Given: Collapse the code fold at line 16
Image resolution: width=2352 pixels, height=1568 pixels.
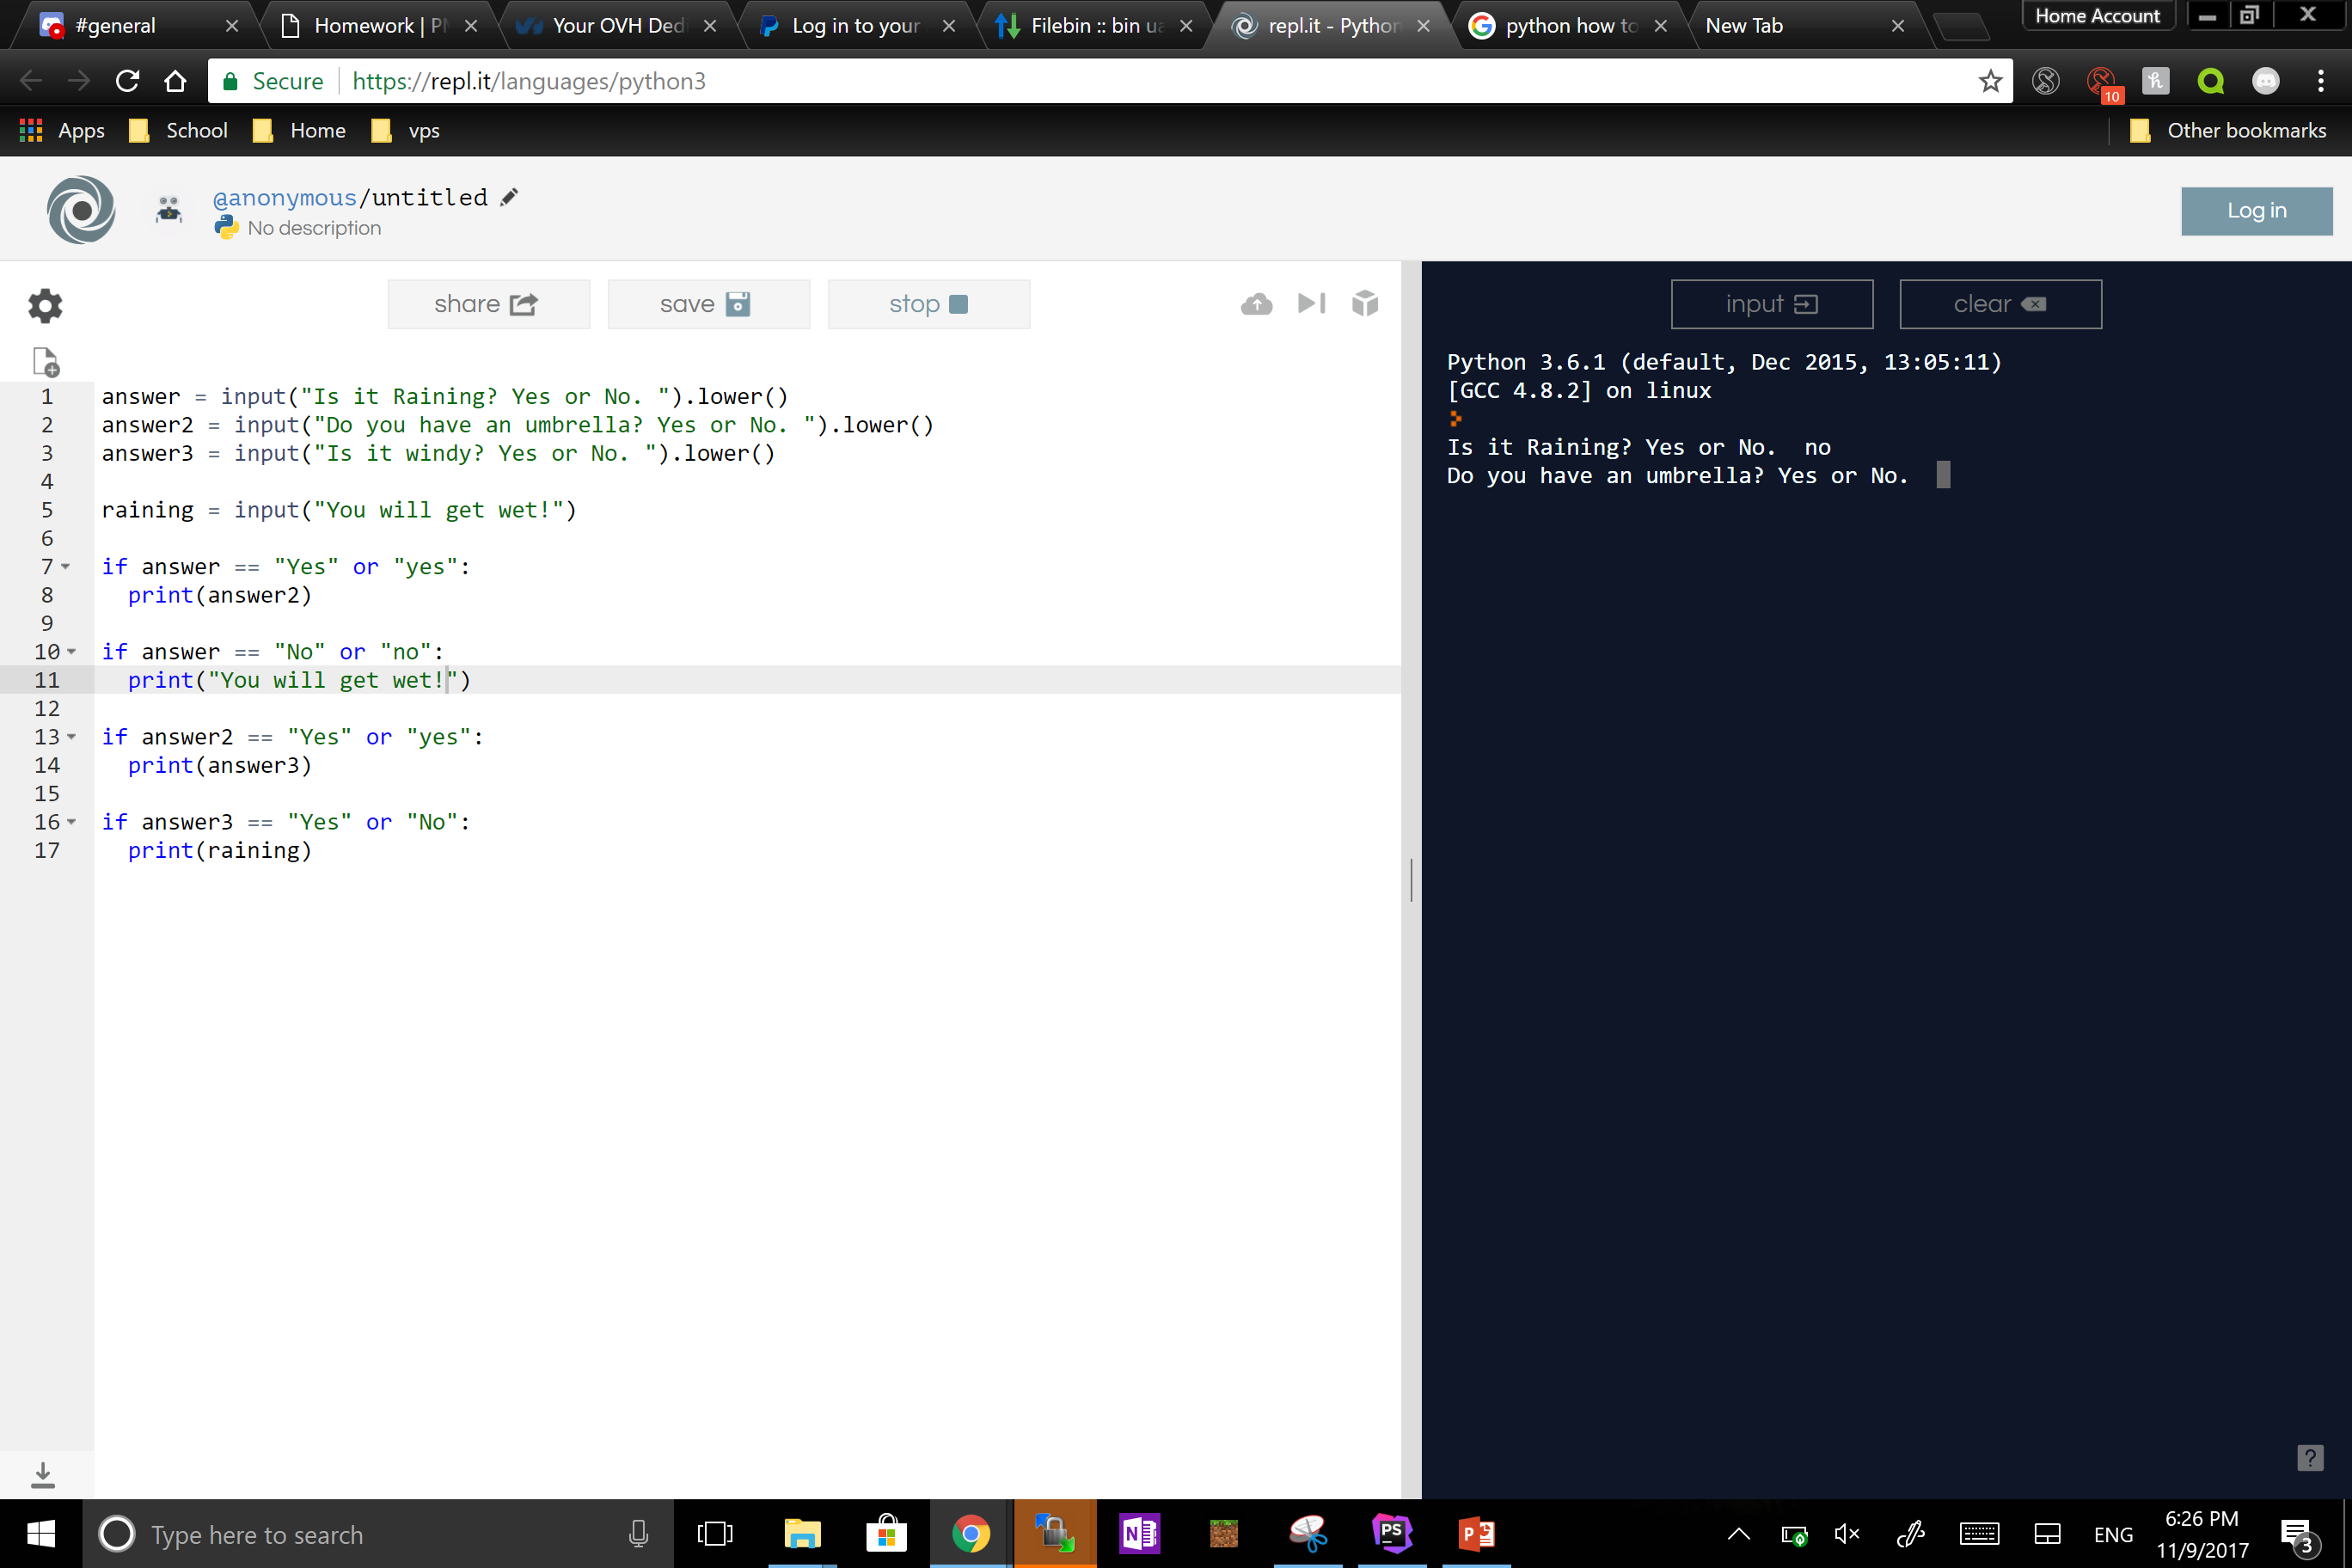Looking at the screenshot, I should click(71, 822).
